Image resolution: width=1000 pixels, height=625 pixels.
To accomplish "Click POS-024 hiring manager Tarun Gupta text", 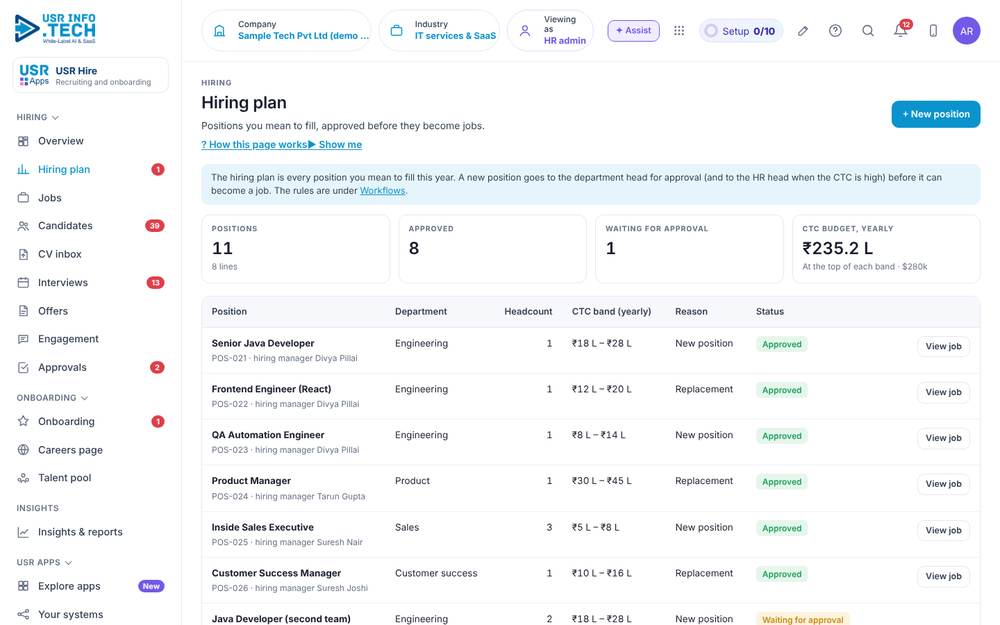I will (x=288, y=496).
